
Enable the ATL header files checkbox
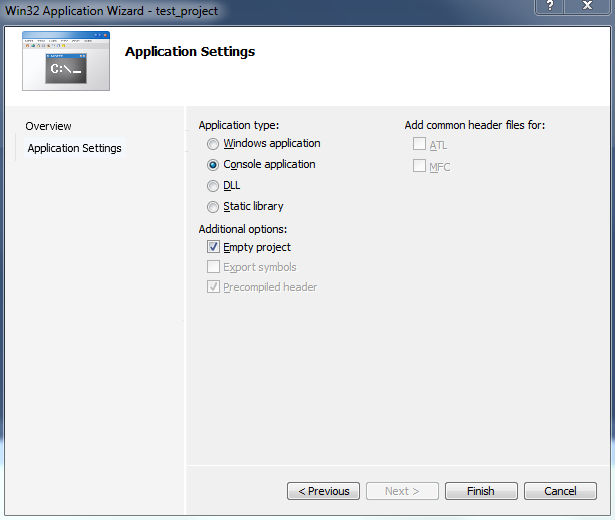[x=419, y=145]
